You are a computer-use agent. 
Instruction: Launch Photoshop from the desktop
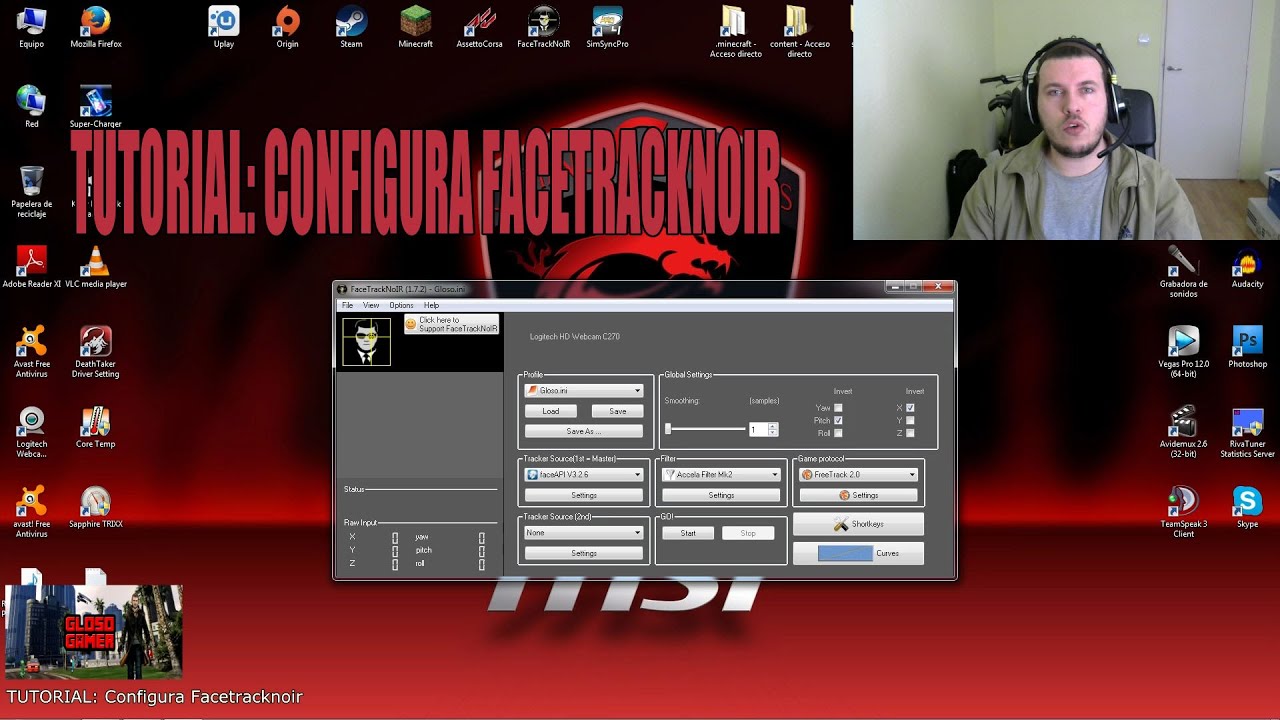(1247, 347)
